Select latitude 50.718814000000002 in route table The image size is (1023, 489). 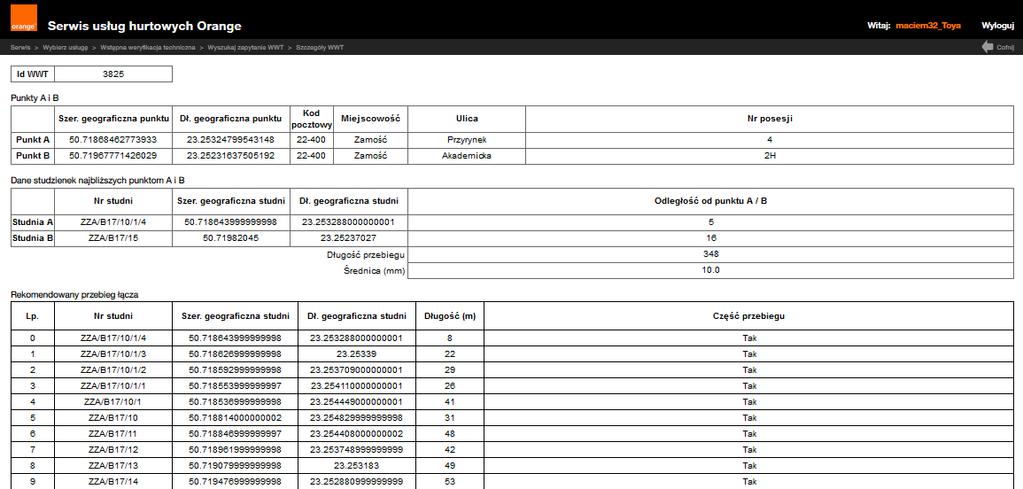[x=235, y=418]
